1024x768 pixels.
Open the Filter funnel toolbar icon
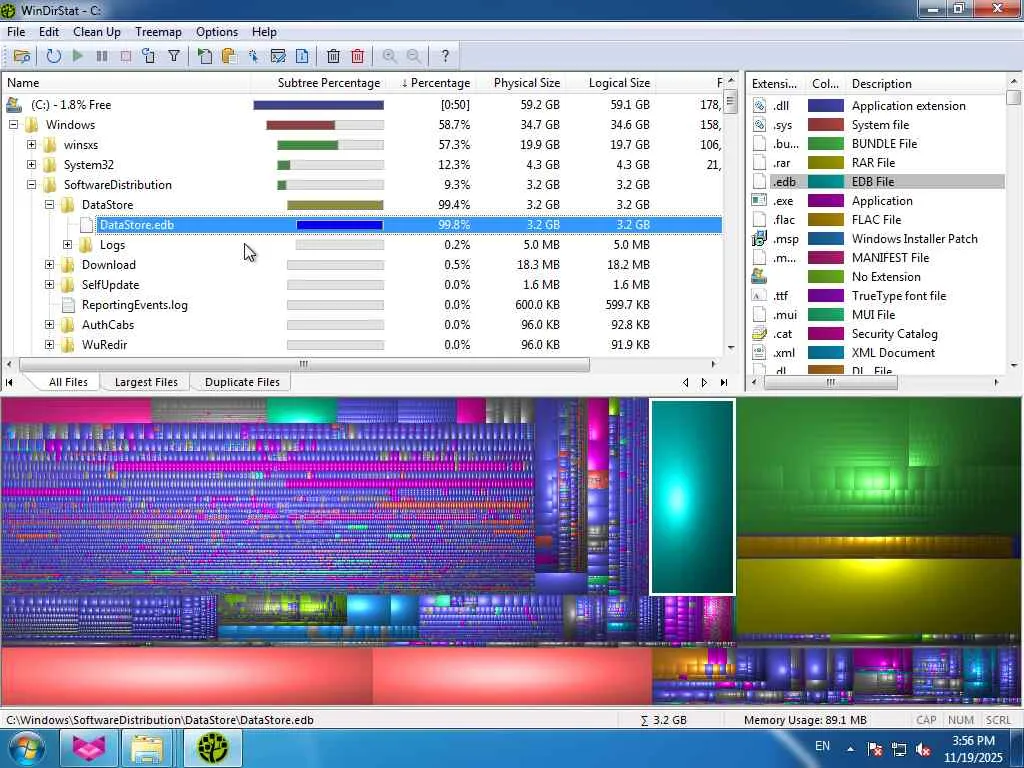coord(174,56)
